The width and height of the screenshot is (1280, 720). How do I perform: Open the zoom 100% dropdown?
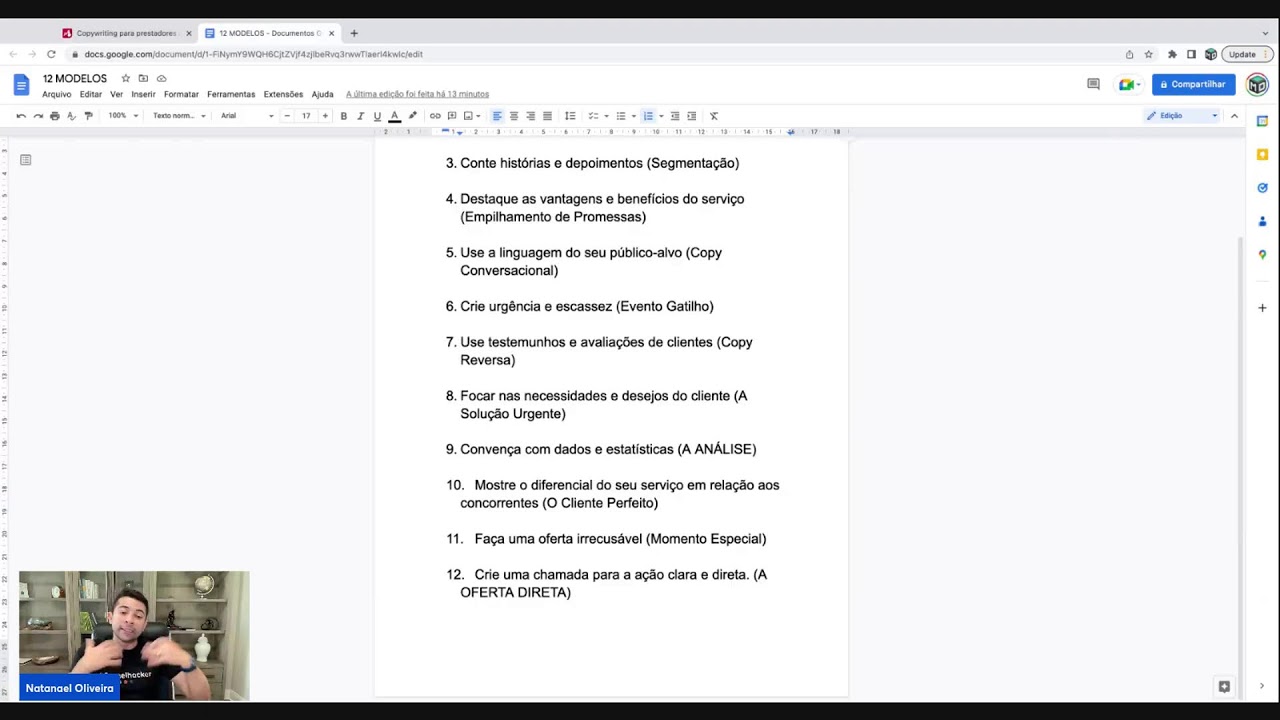[x=123, y=116]
